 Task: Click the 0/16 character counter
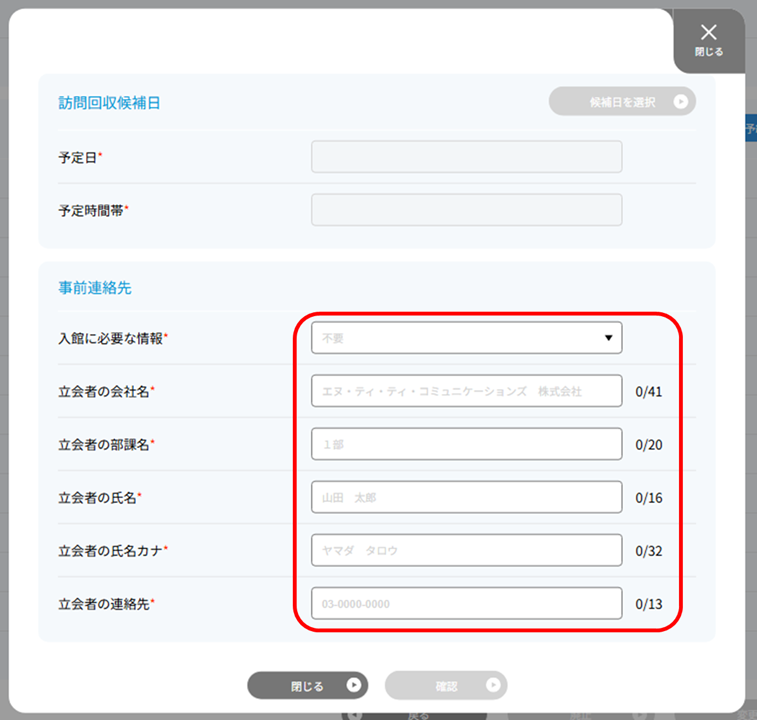pos(648,498)
